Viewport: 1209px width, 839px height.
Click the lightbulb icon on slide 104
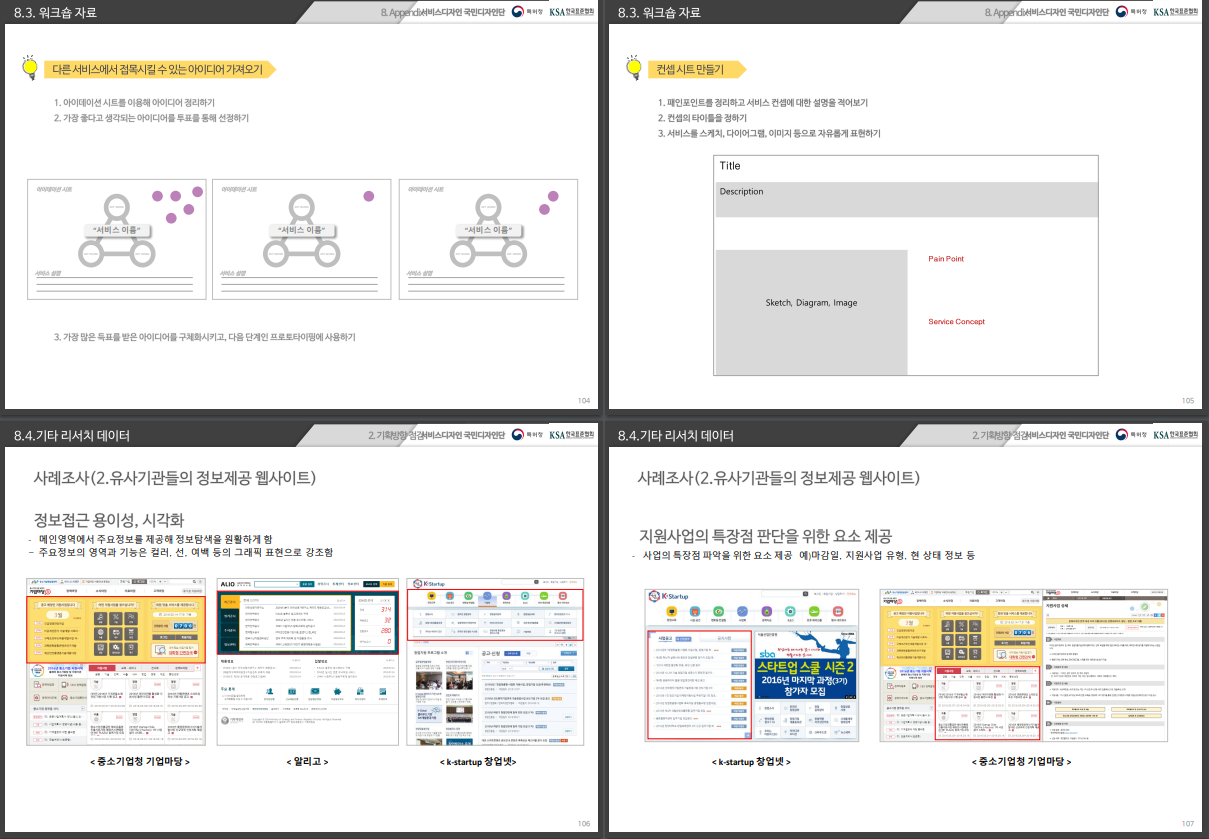[29, 66]
